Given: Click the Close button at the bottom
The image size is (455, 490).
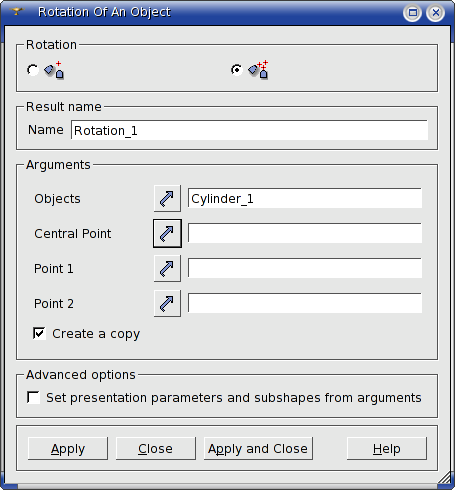Looking at the screenshot, I should [x=156, y=449].
